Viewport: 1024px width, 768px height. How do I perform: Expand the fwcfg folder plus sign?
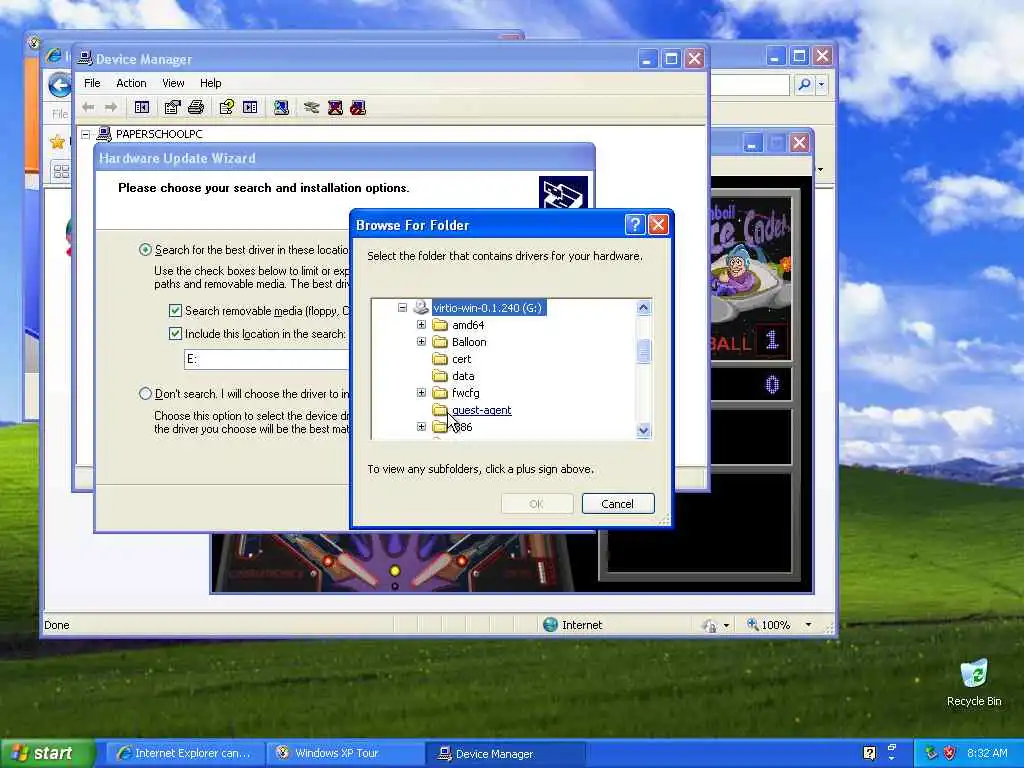click(421, 392)
